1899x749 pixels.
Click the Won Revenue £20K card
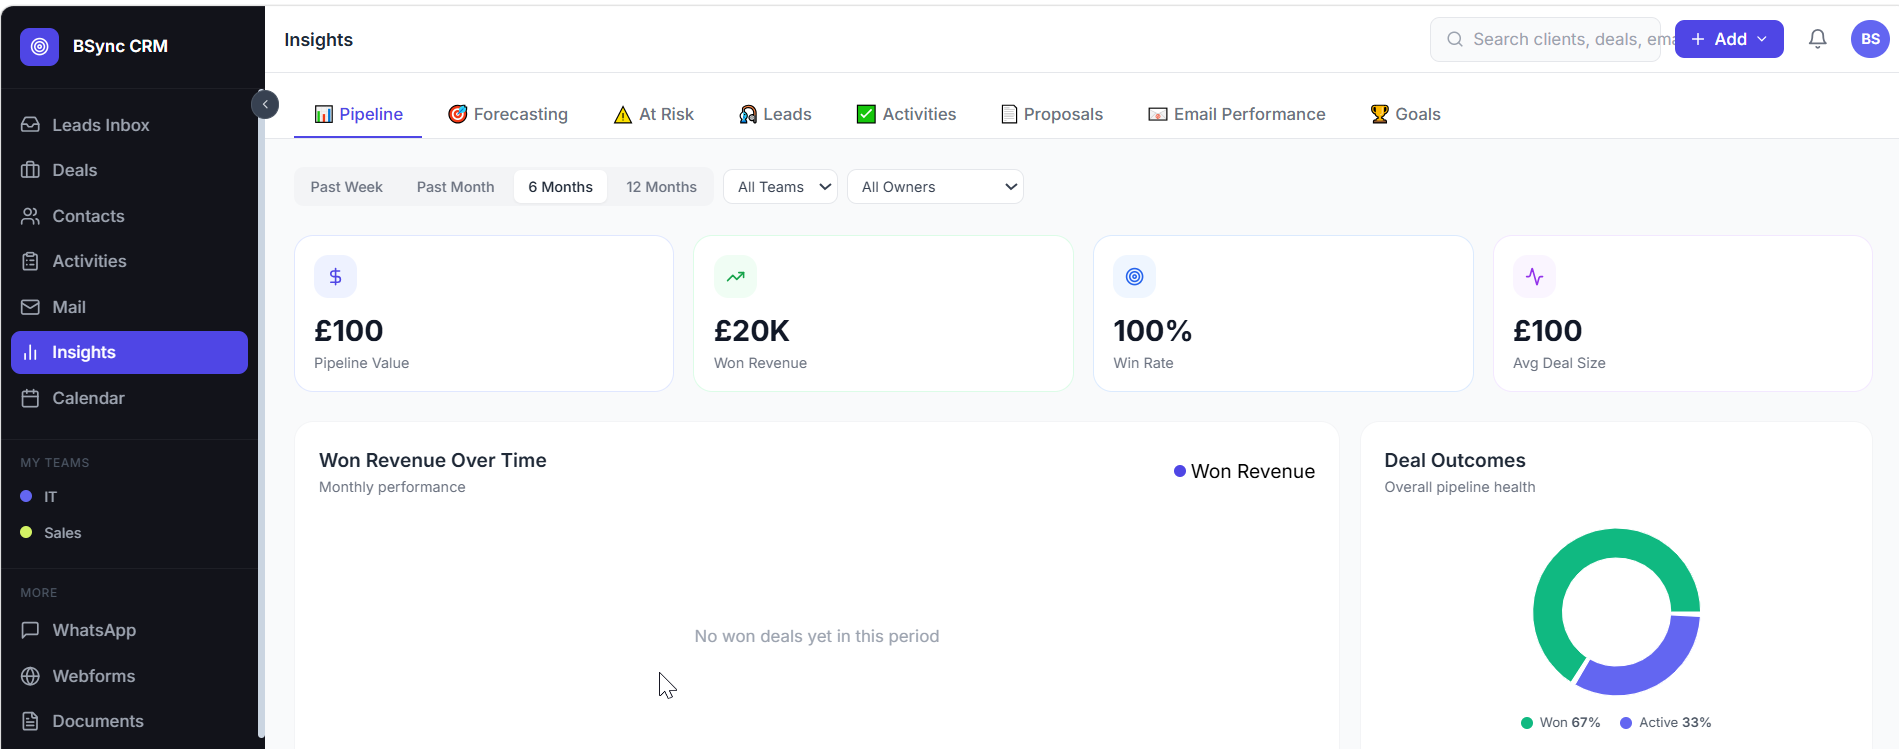click(x=883, y=313)
